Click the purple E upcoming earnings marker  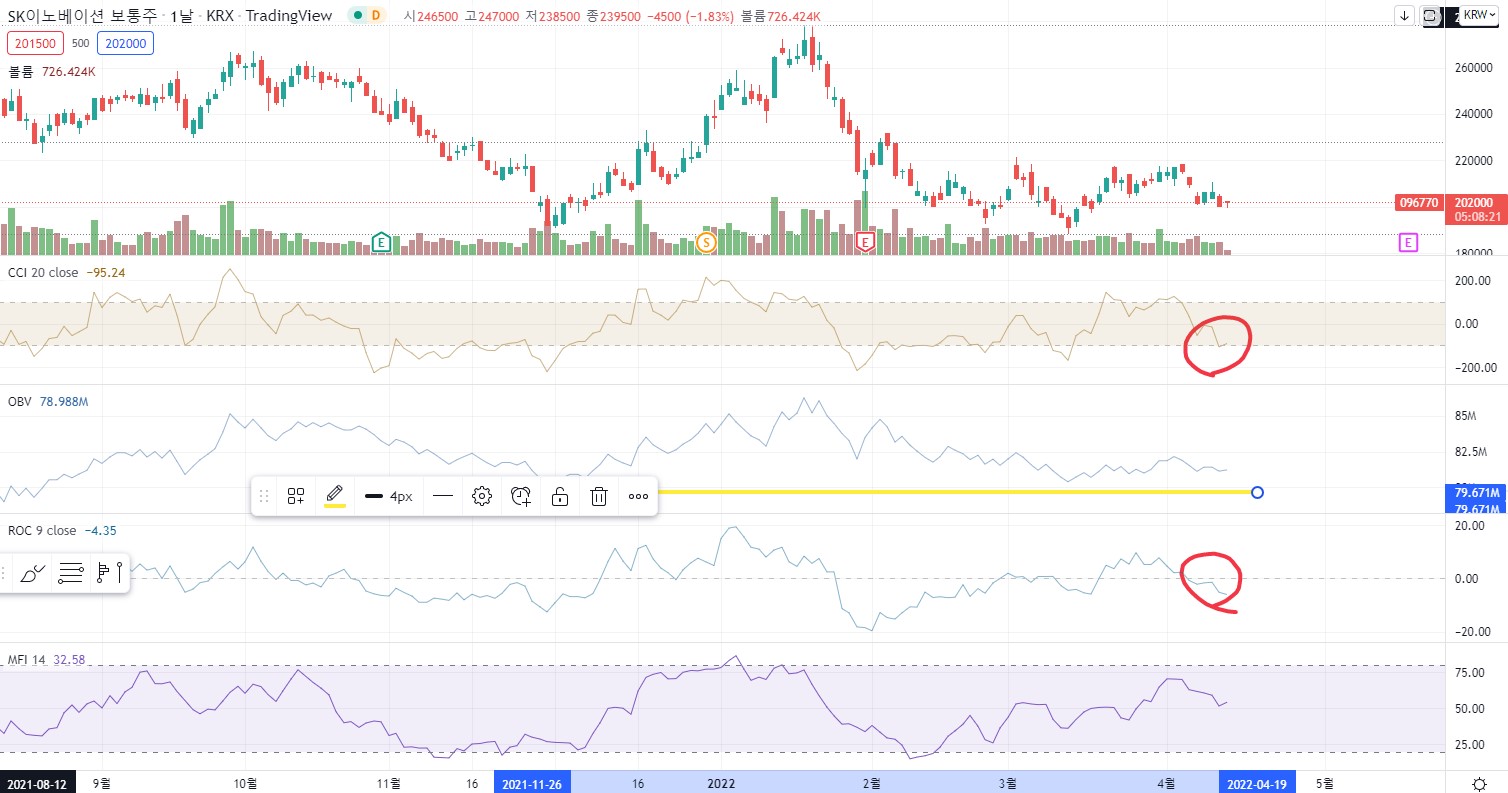click(x=1408, y=242)
